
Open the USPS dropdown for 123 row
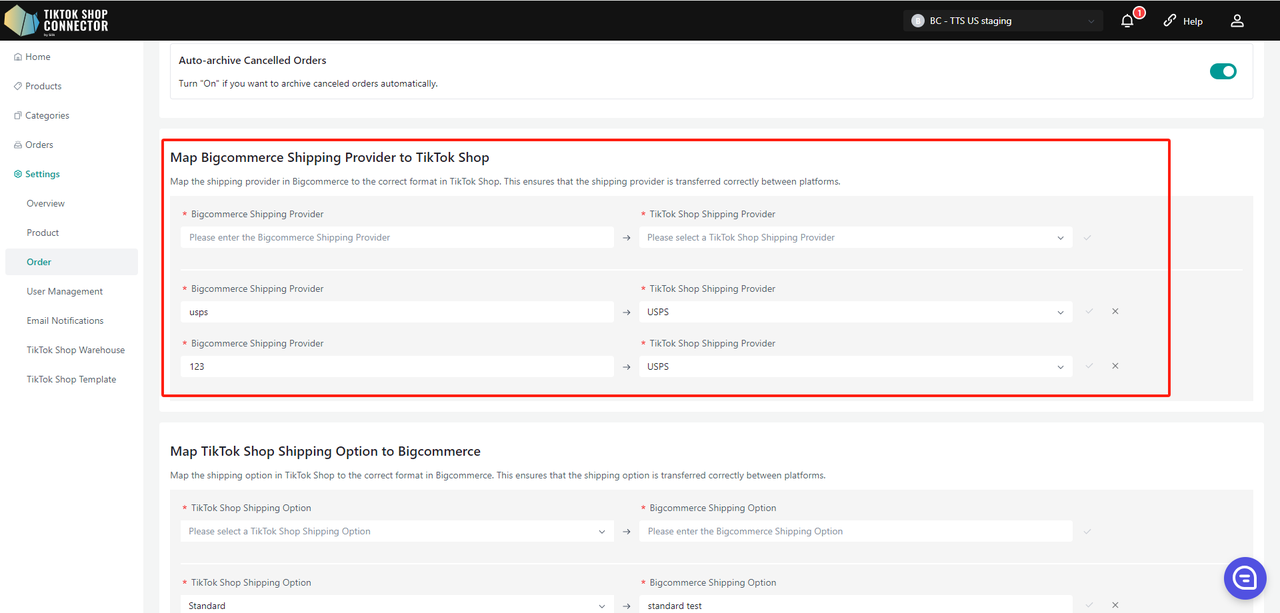coord(856,367)
